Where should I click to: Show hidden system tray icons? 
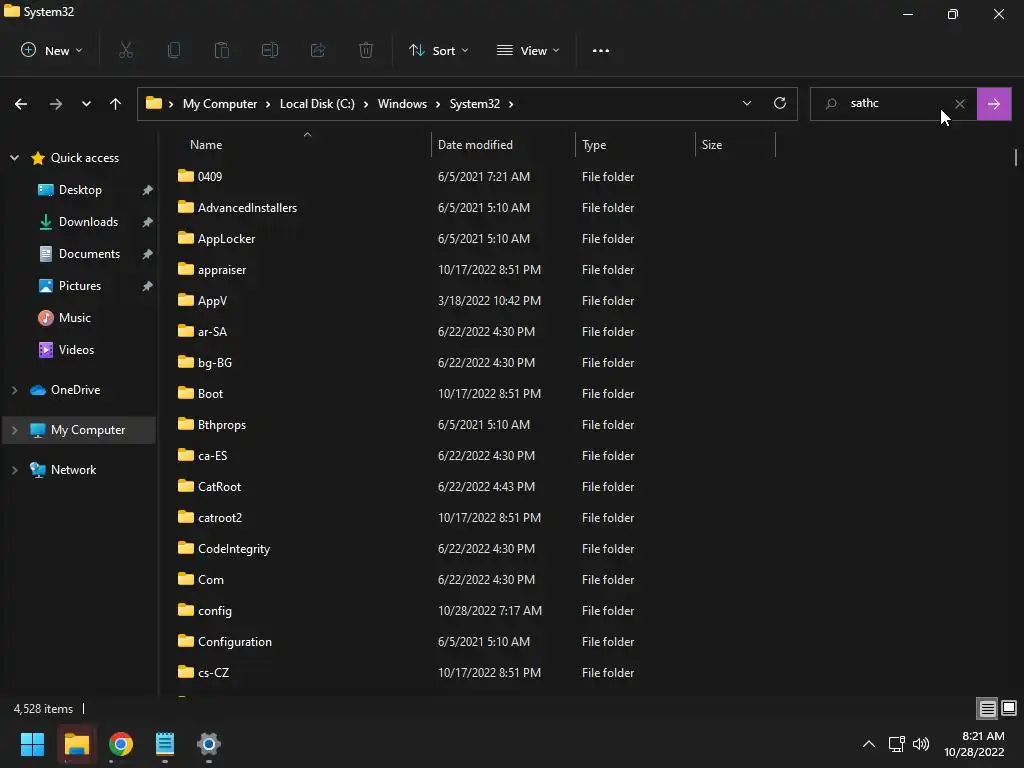pos(869,744)
